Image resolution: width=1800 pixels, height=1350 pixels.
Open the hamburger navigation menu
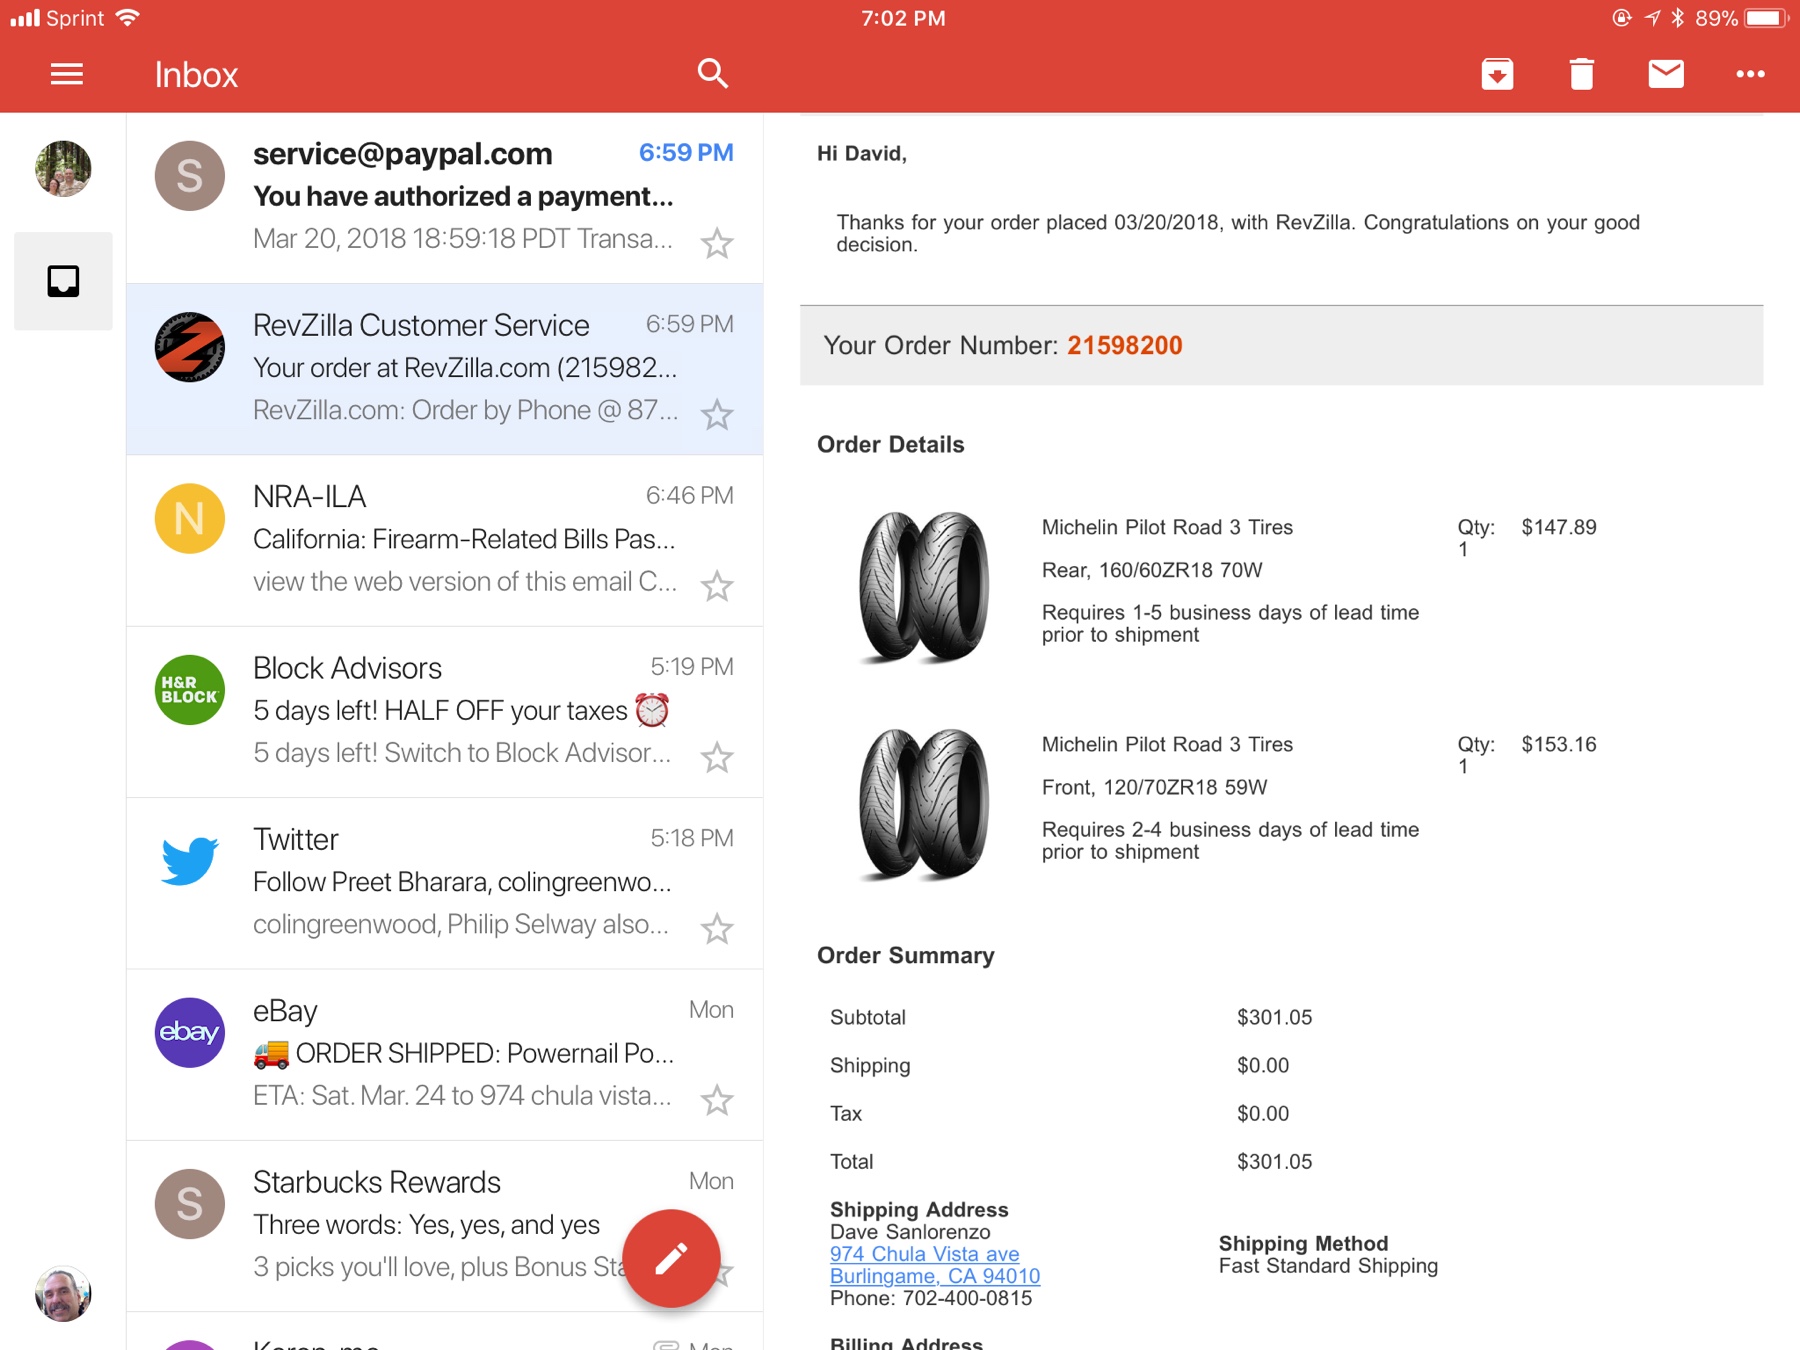tap(67, 74)
